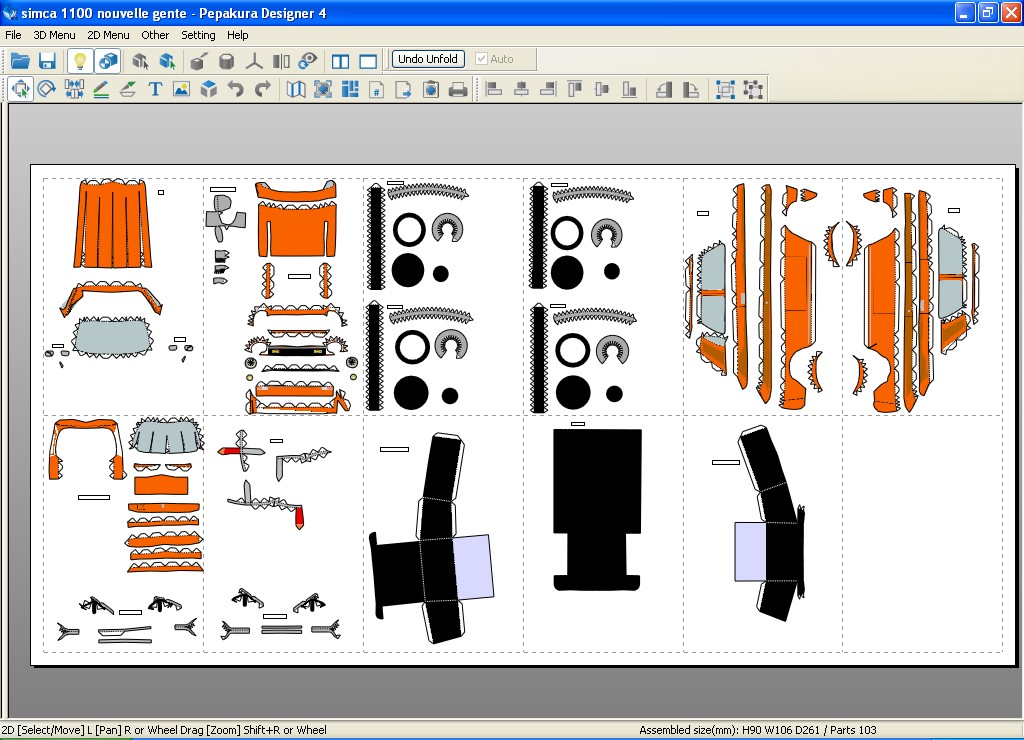Expand the Setting menu dropdown
The image size is (1024, 740).
tap(198, 35)
